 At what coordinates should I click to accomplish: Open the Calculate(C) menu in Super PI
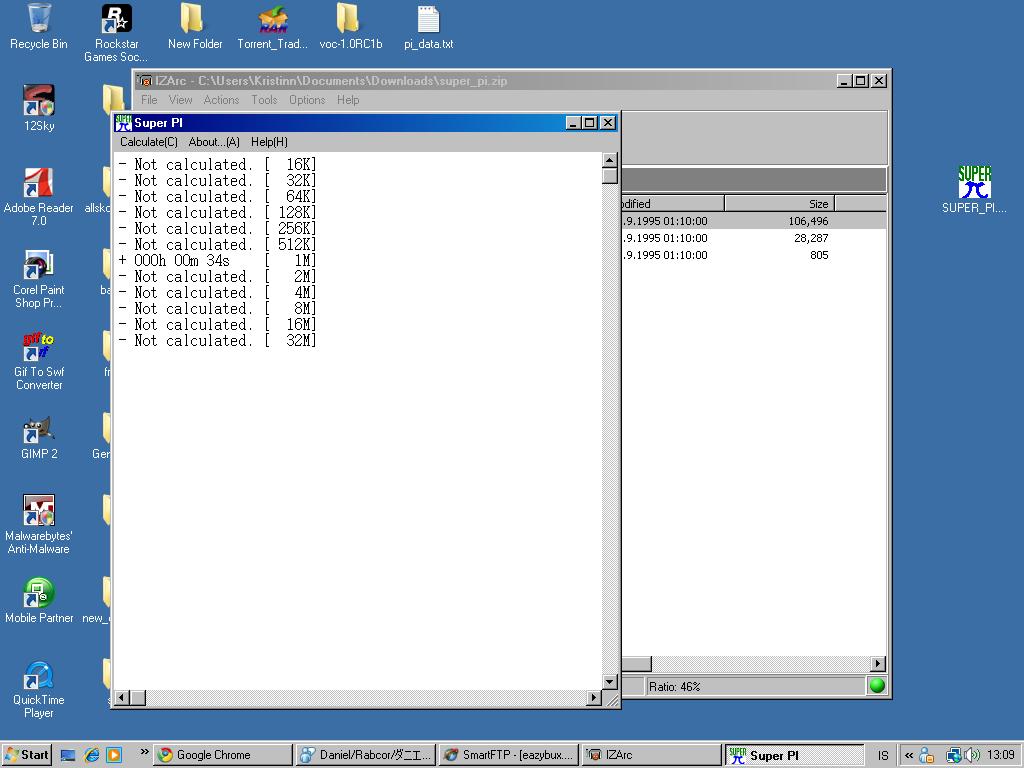coord(149,142)
